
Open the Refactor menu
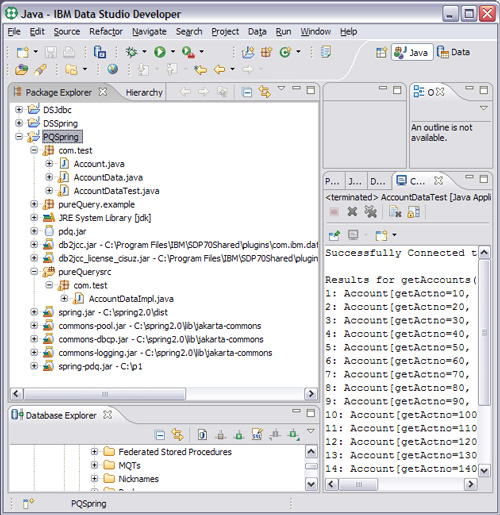point(106,32)
